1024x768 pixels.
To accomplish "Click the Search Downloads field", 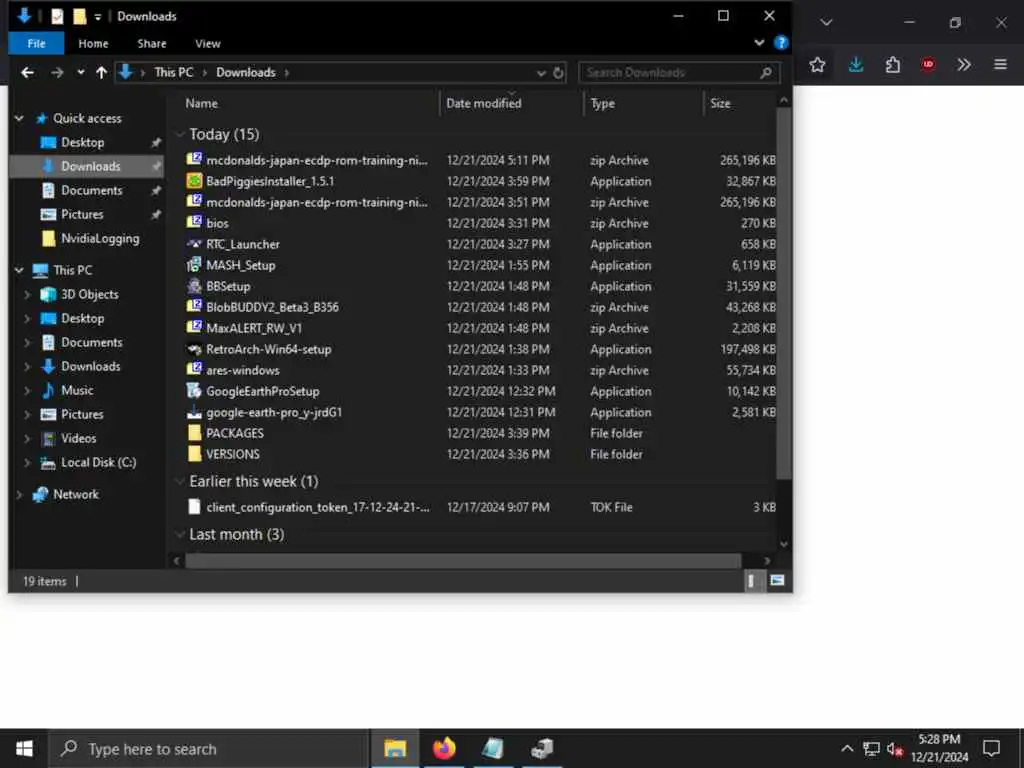I will (x=679, y=72).
